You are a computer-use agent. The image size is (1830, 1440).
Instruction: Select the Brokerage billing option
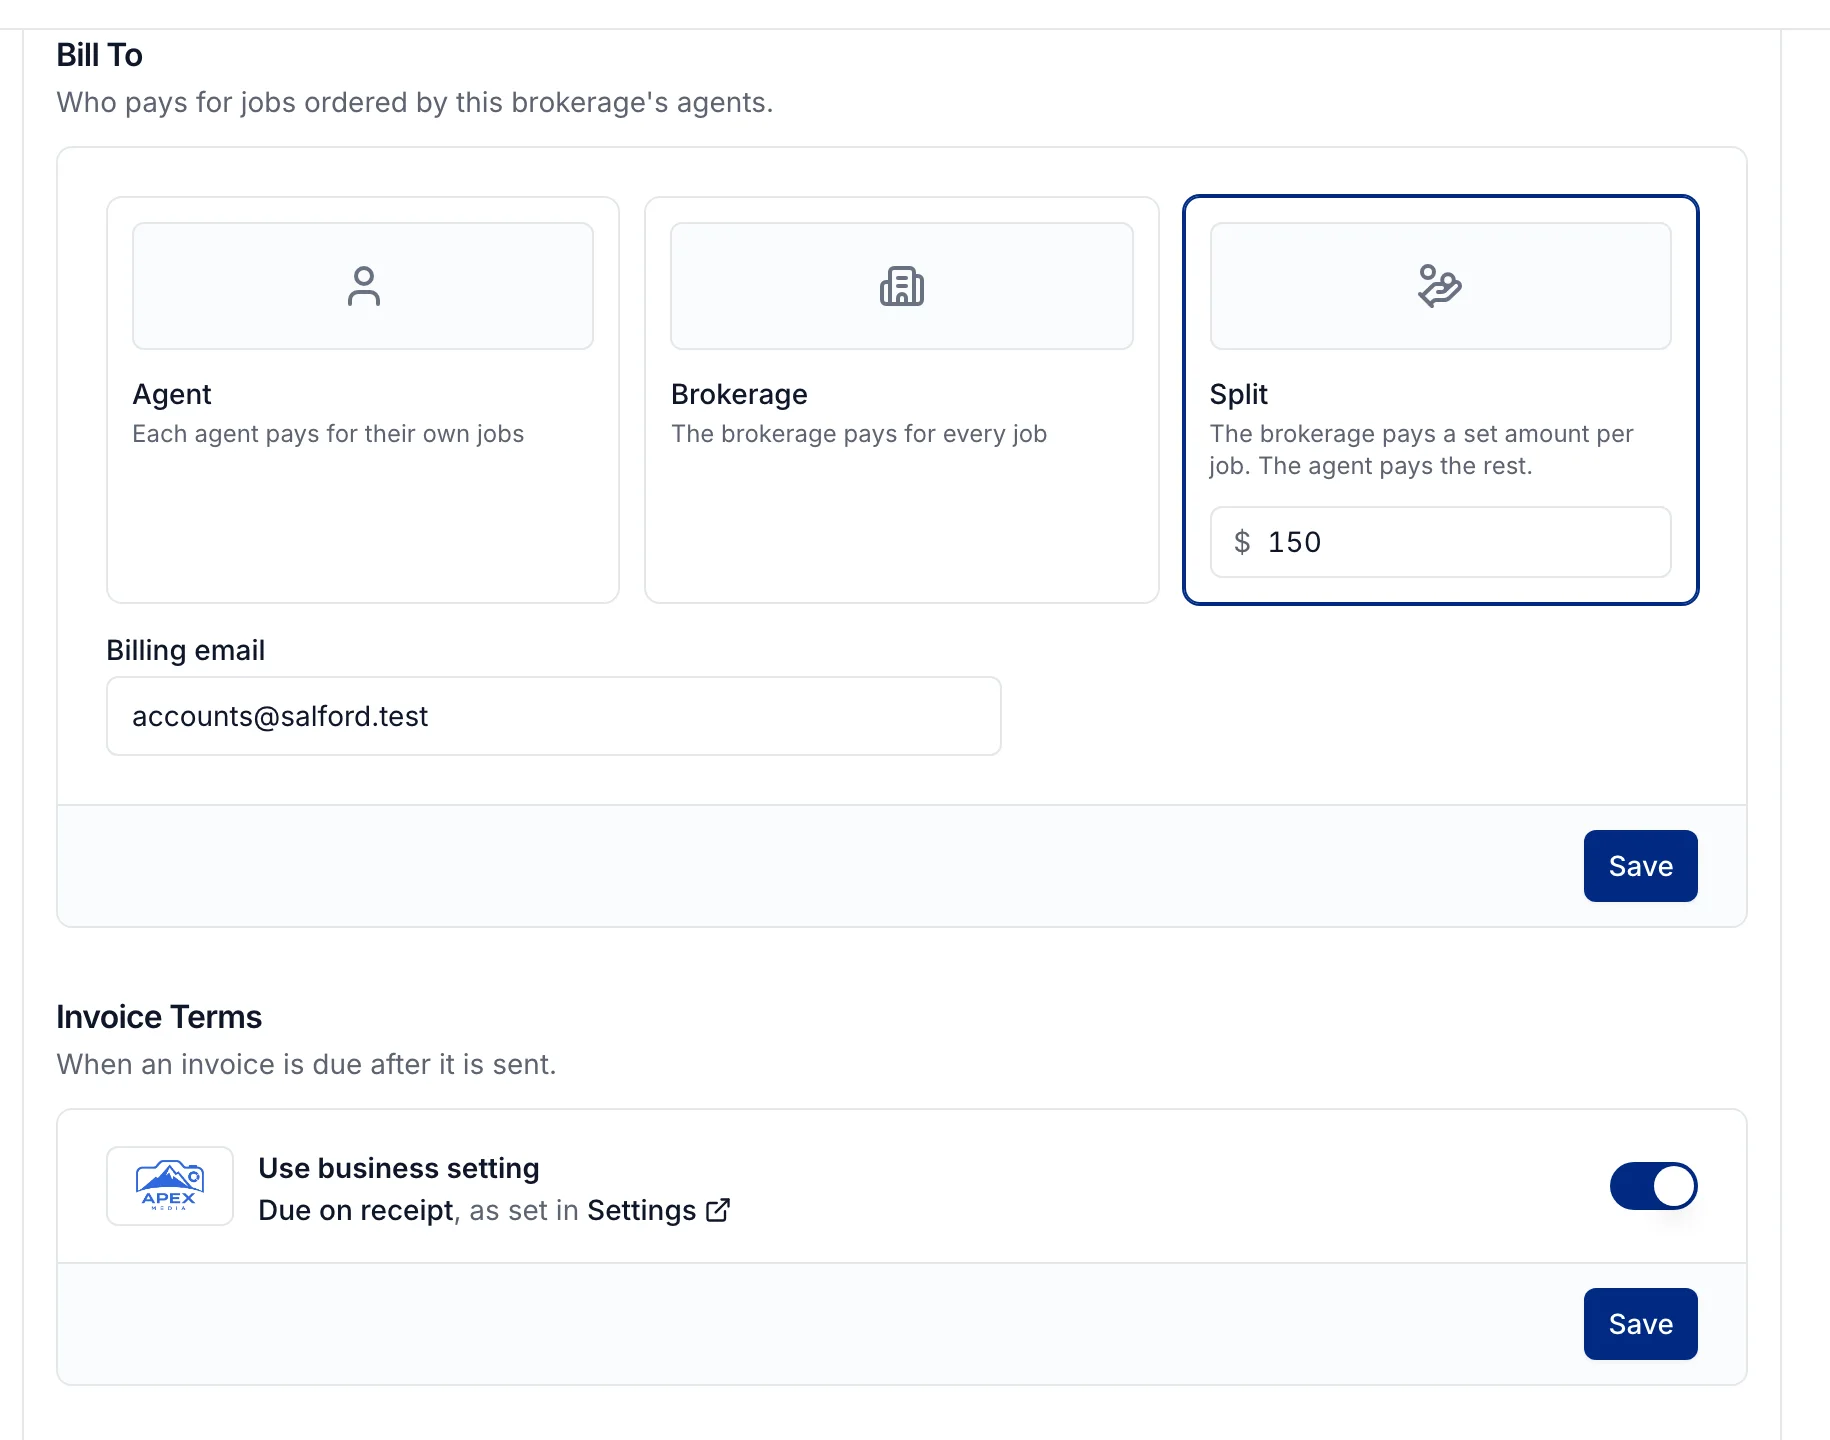pyautogui.click(x=901, y=400)
